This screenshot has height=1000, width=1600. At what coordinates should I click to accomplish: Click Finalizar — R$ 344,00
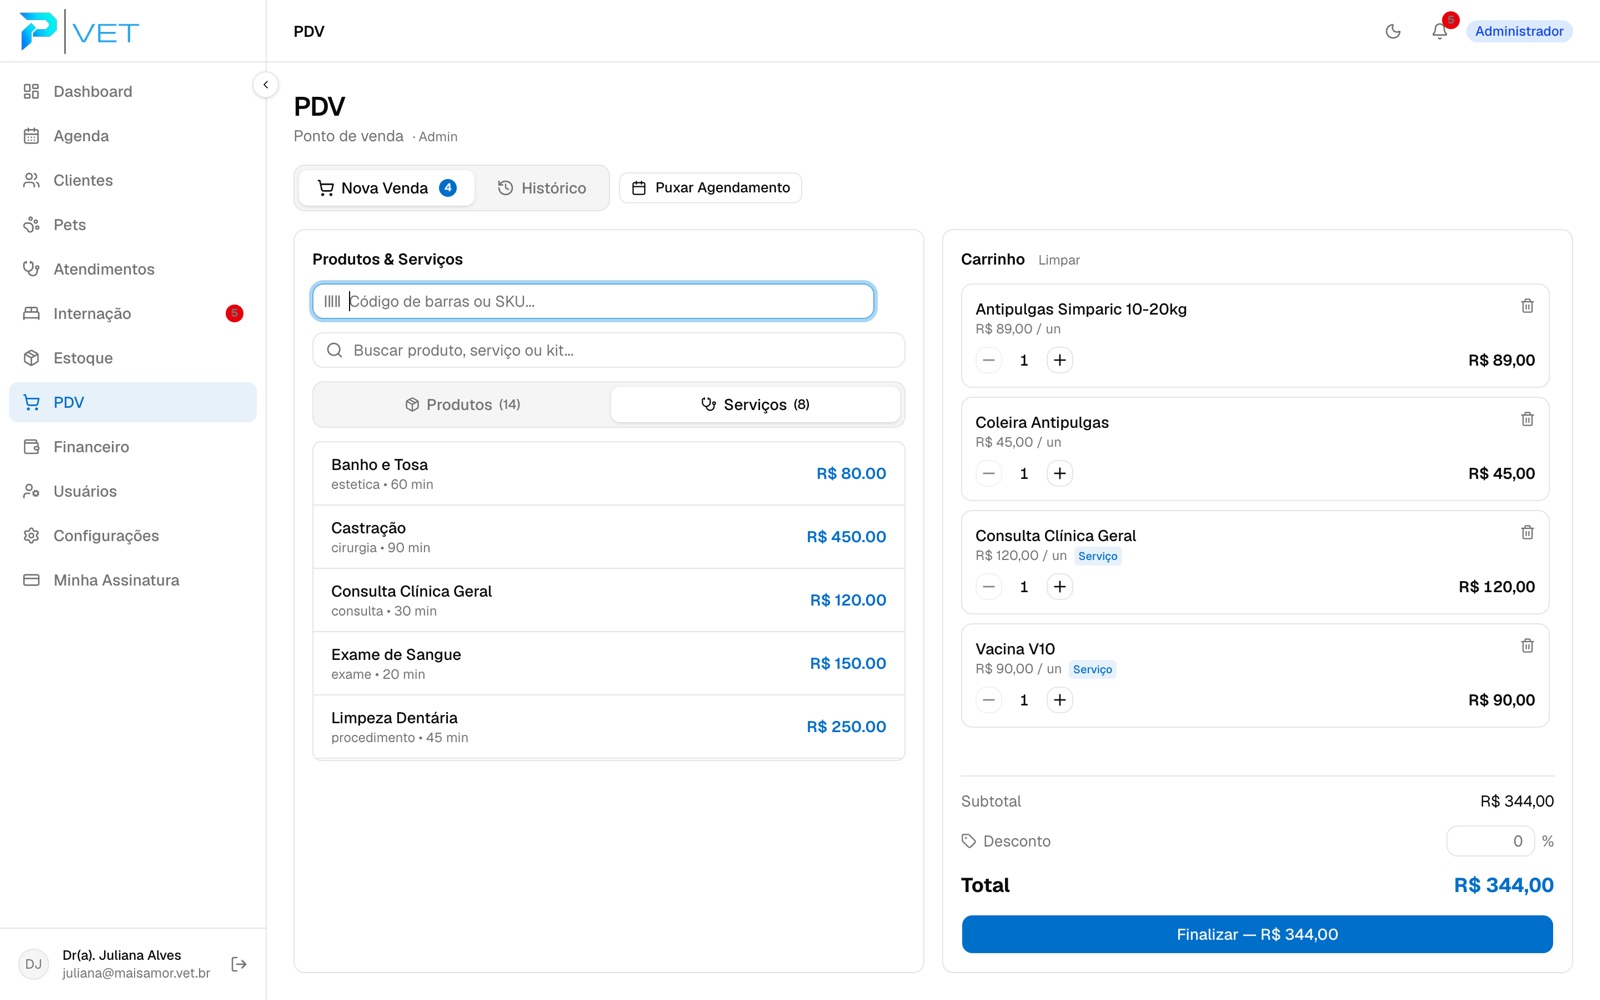1257,934
